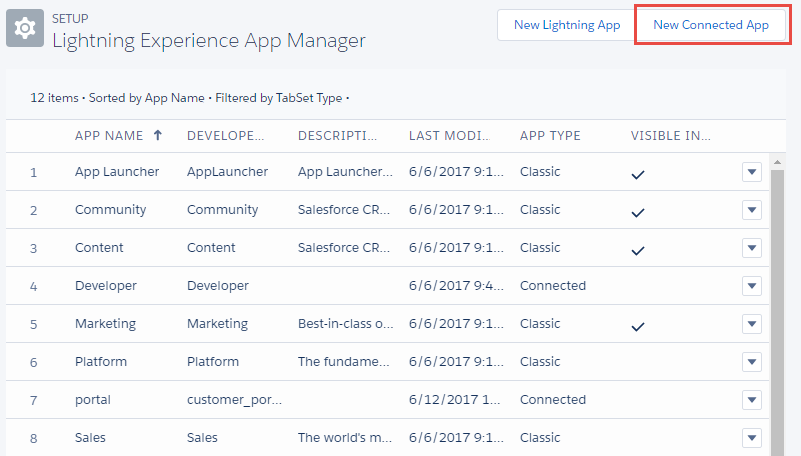Click App Launcher visible-in-Lightning checkmark
The width and height of the screenshot is (801, 456).
[x=638, y=174]
